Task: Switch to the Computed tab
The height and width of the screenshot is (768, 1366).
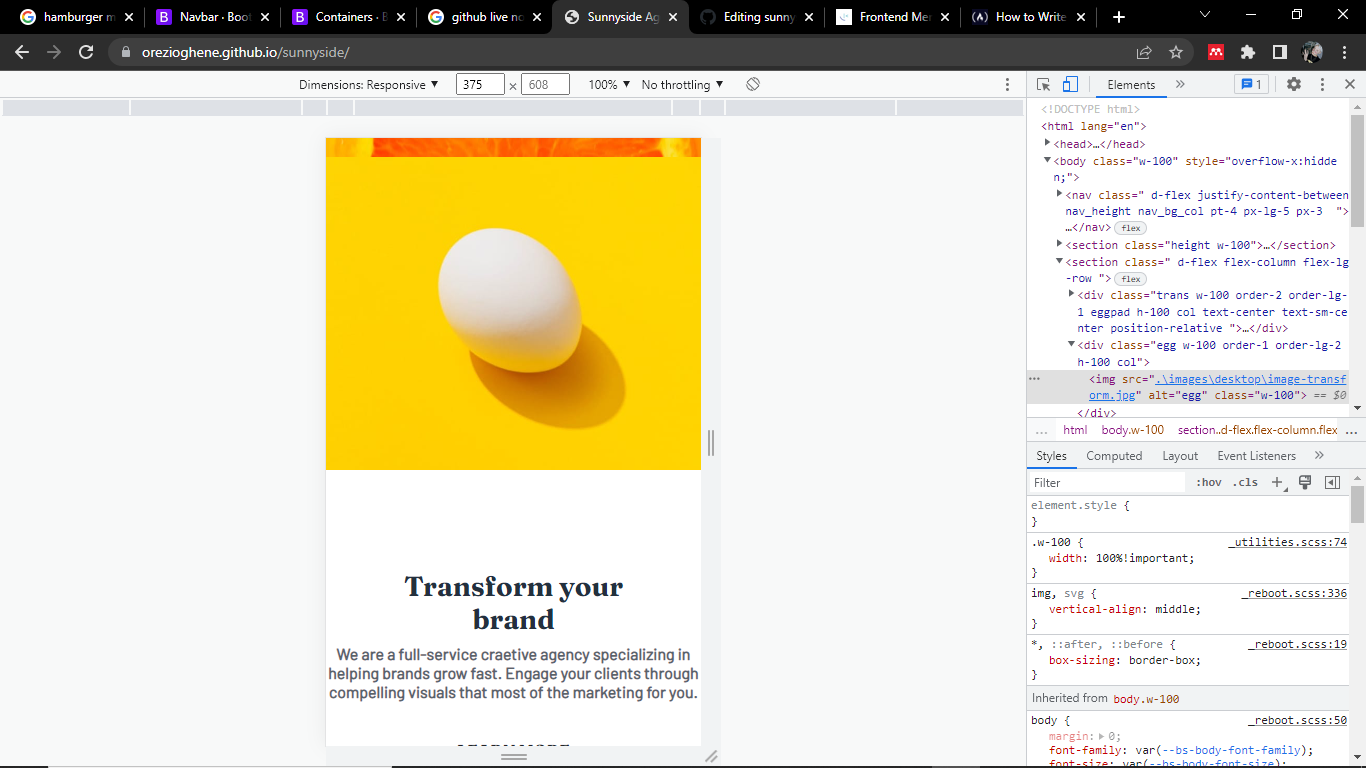Action: point(1114,455)
